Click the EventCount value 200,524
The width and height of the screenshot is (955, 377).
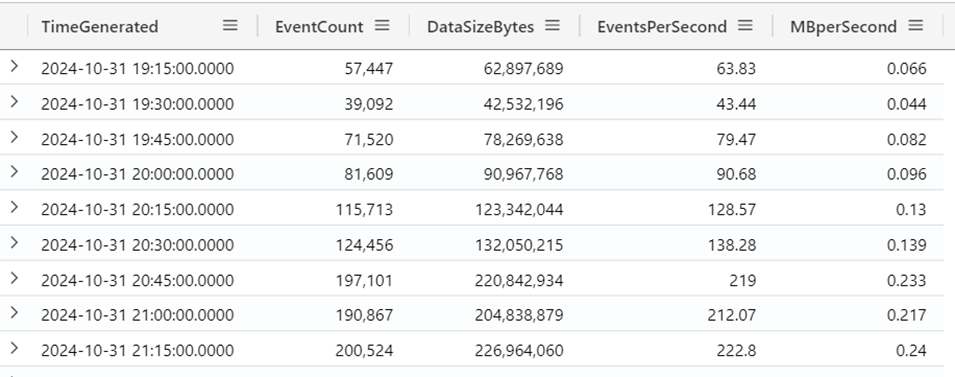click(x=364, y=350)
